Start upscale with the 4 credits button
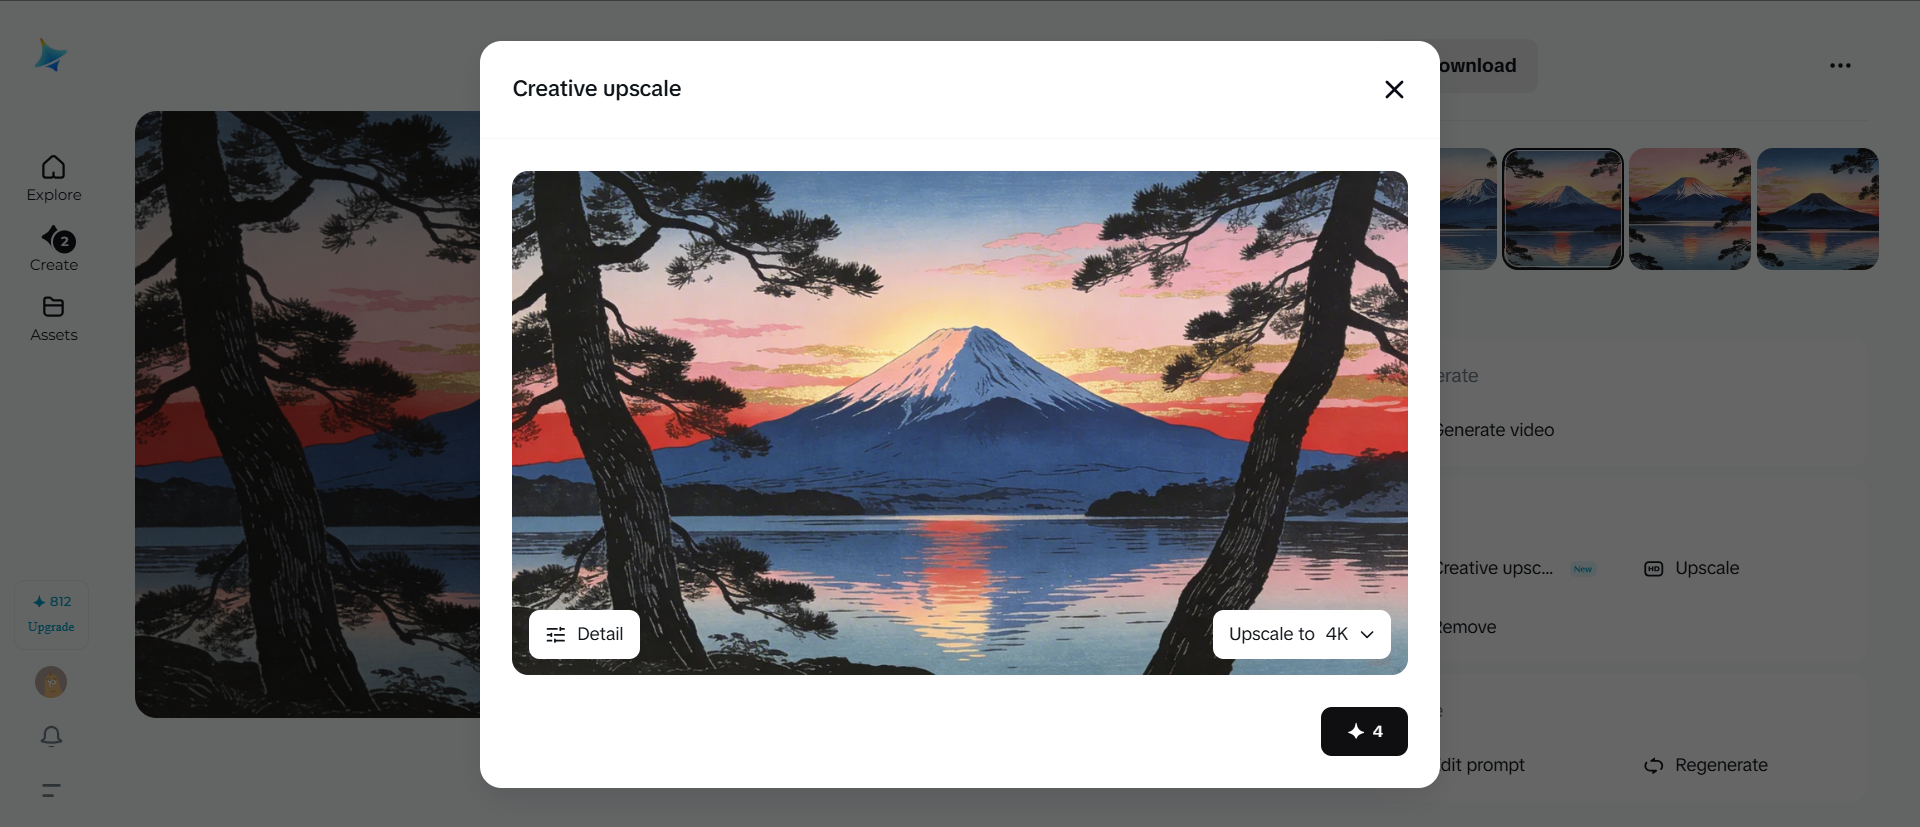Image resolution: width=1920 pixels, height=827 pixels. 1364,731
